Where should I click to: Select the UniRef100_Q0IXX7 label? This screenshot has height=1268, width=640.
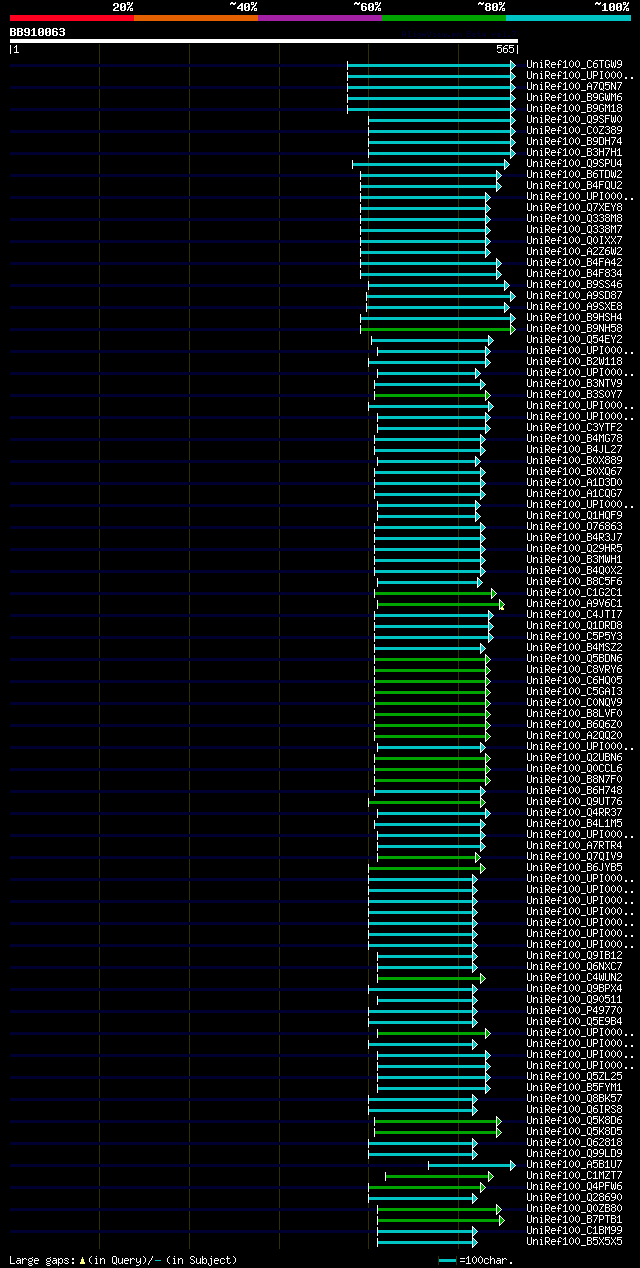pos(574,240)
